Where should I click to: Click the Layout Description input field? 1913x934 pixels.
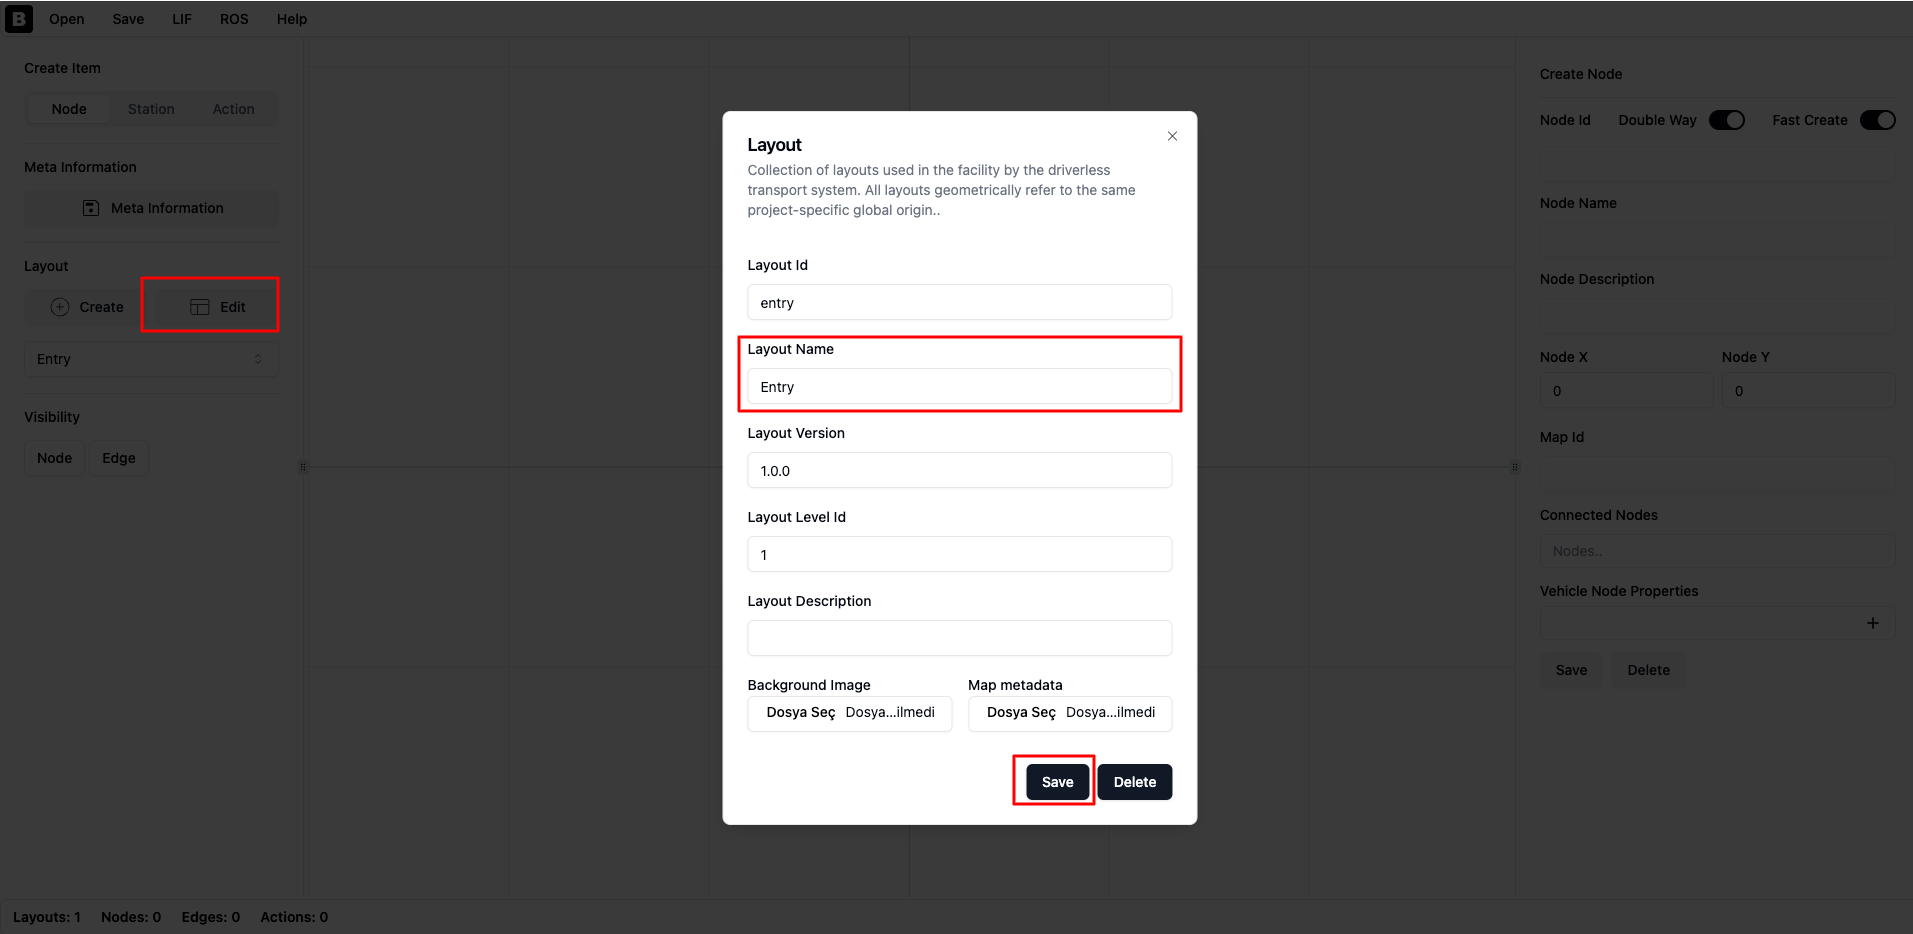click(x=960, y=638)
